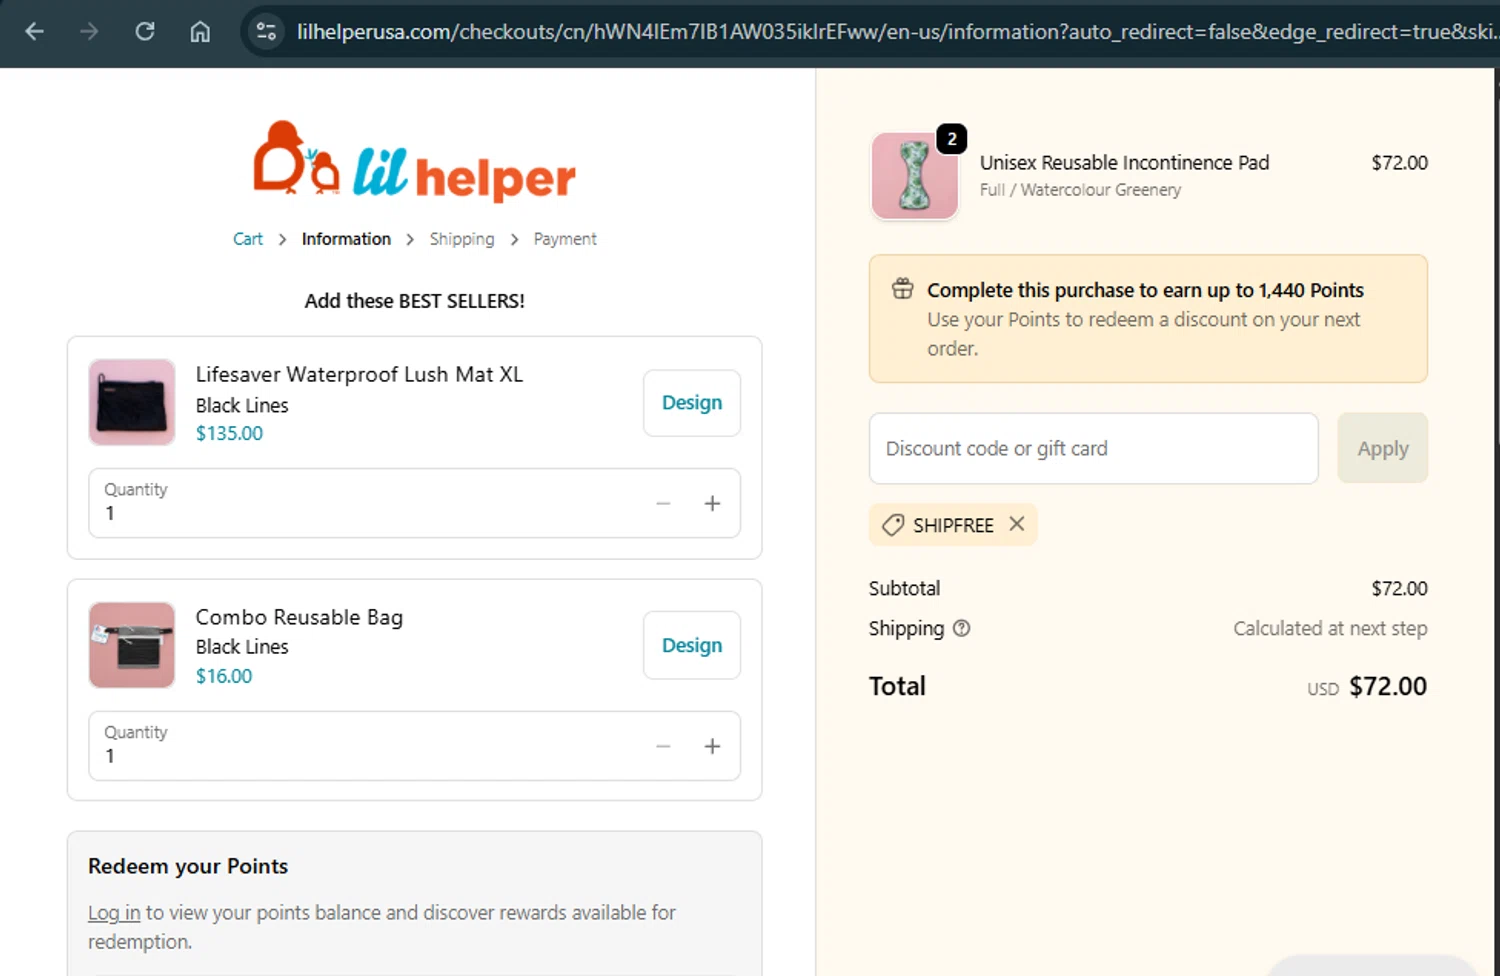
Task: Decrease quantity of Lifesaver Lush Mat XL
Action: click(663, 503)
